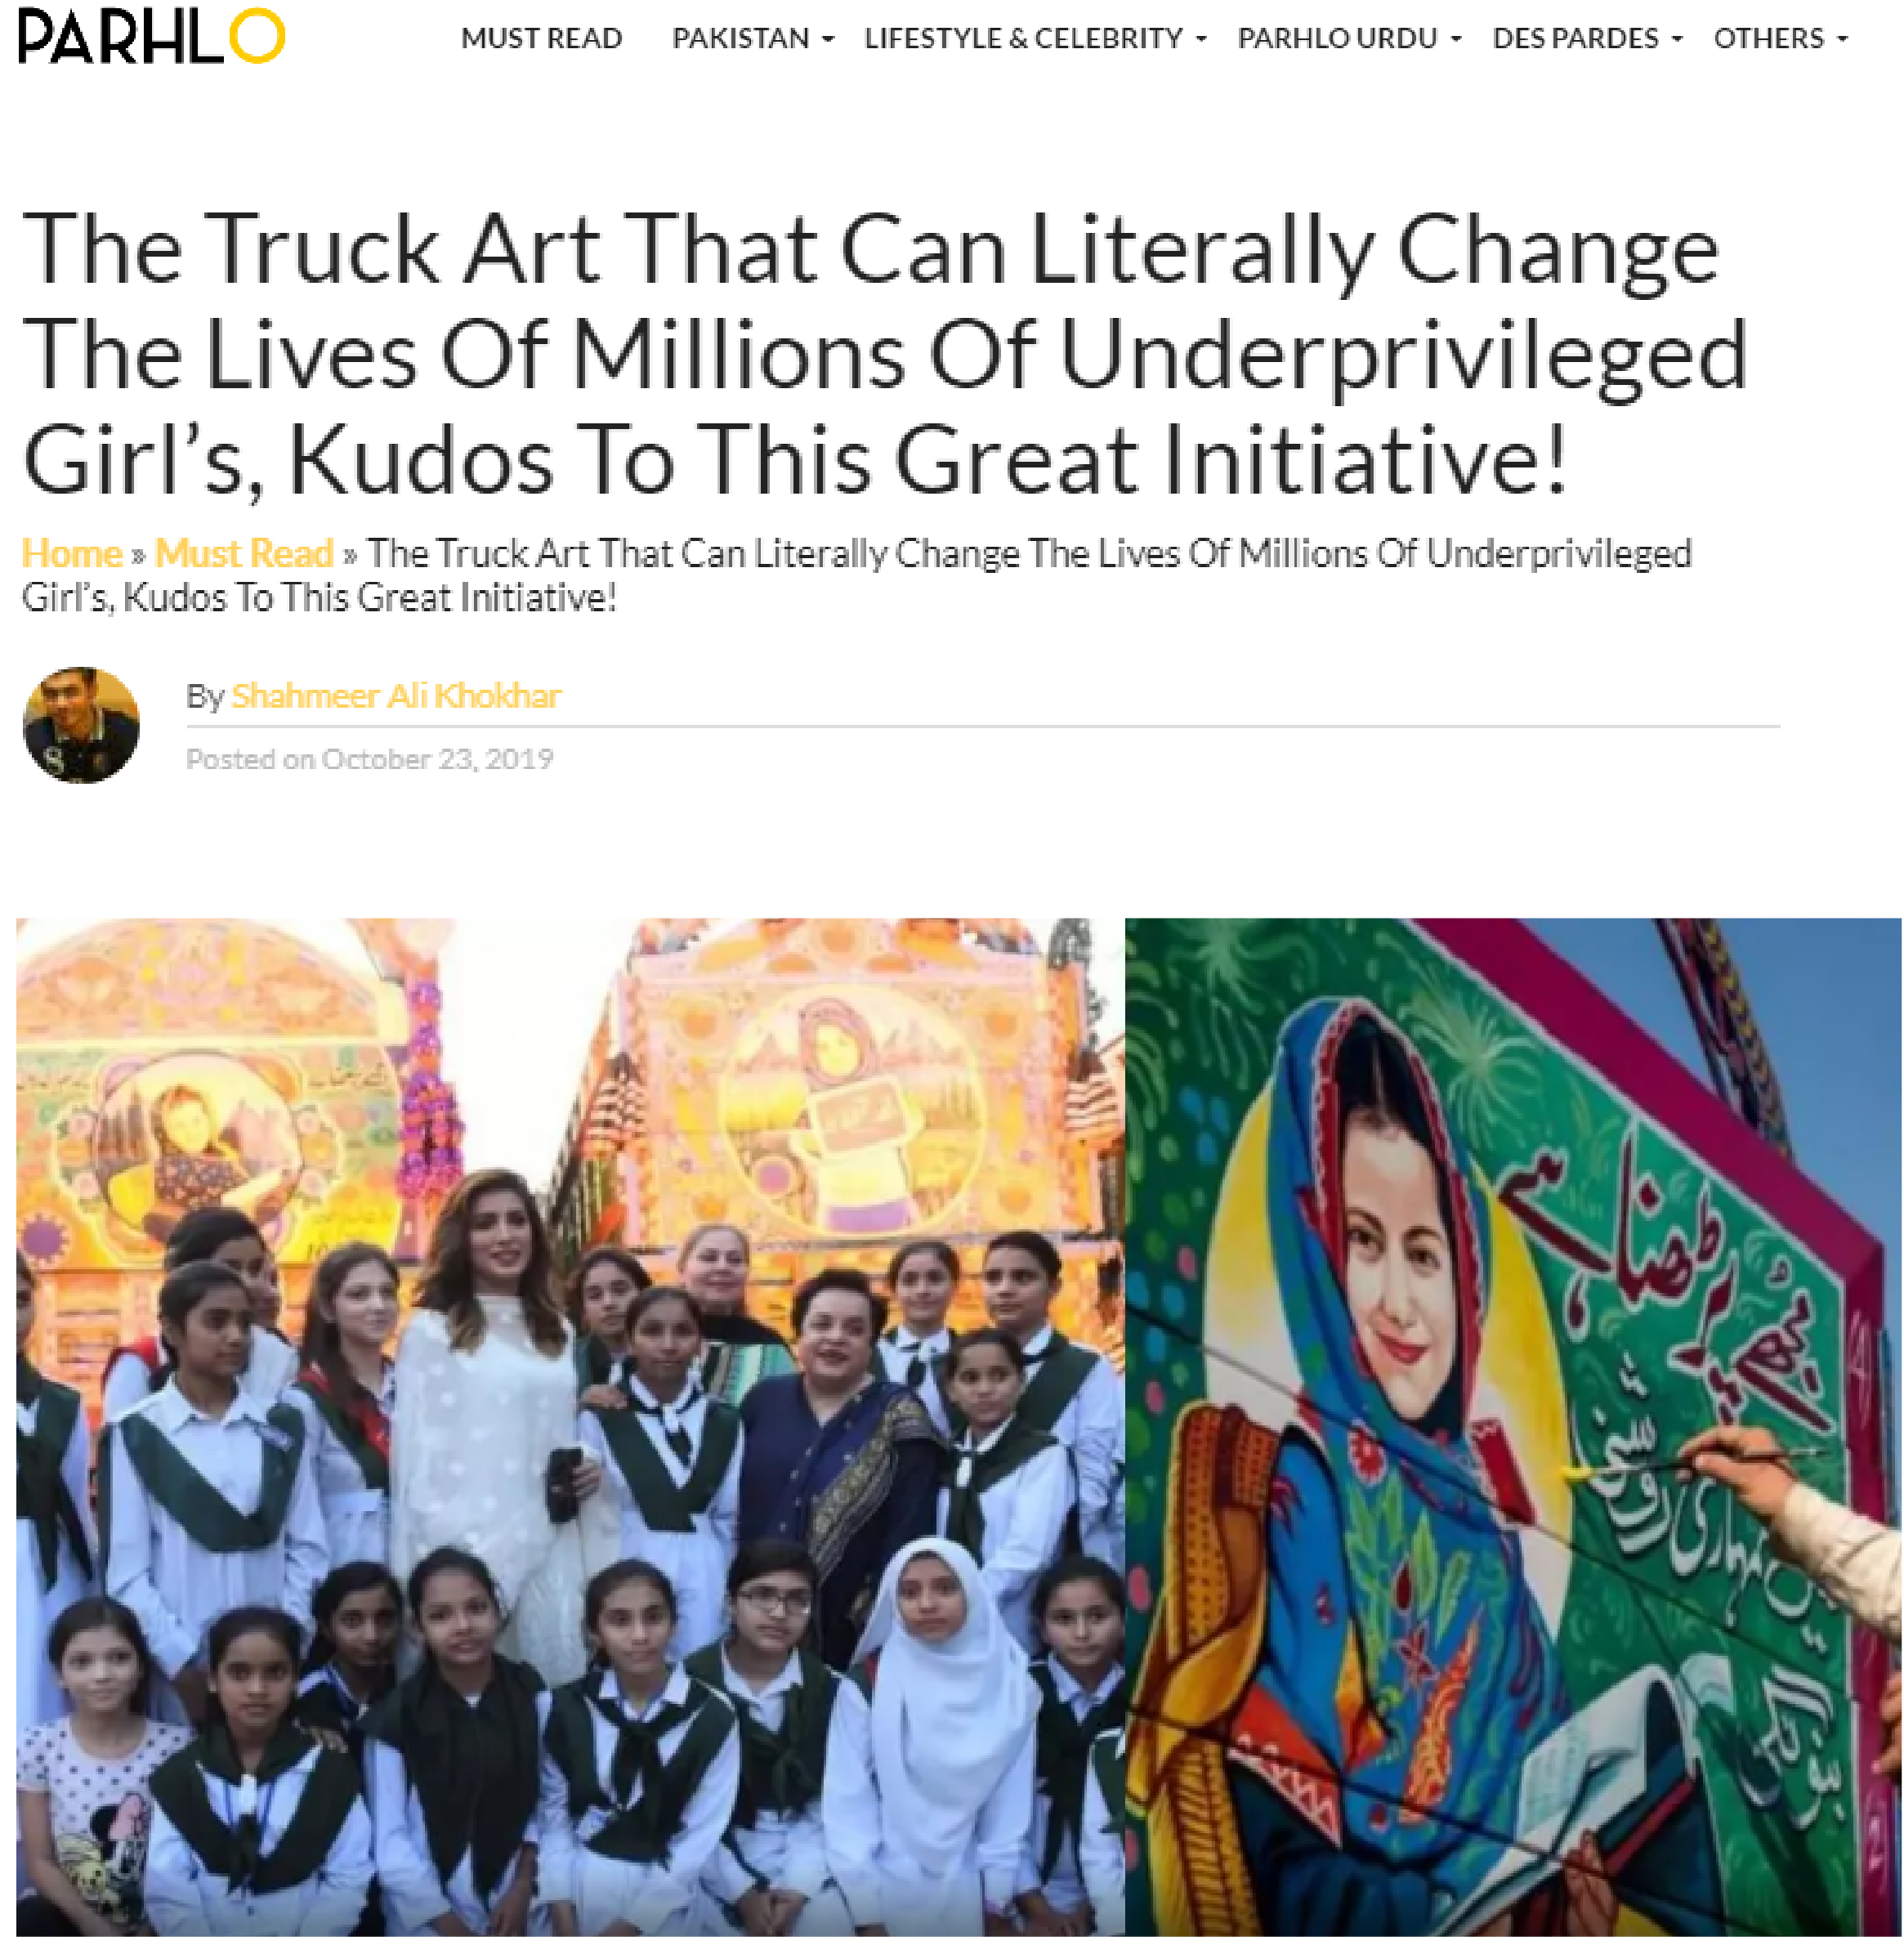
Task: Click the PARHLO site logo
Action: [151, 37]
